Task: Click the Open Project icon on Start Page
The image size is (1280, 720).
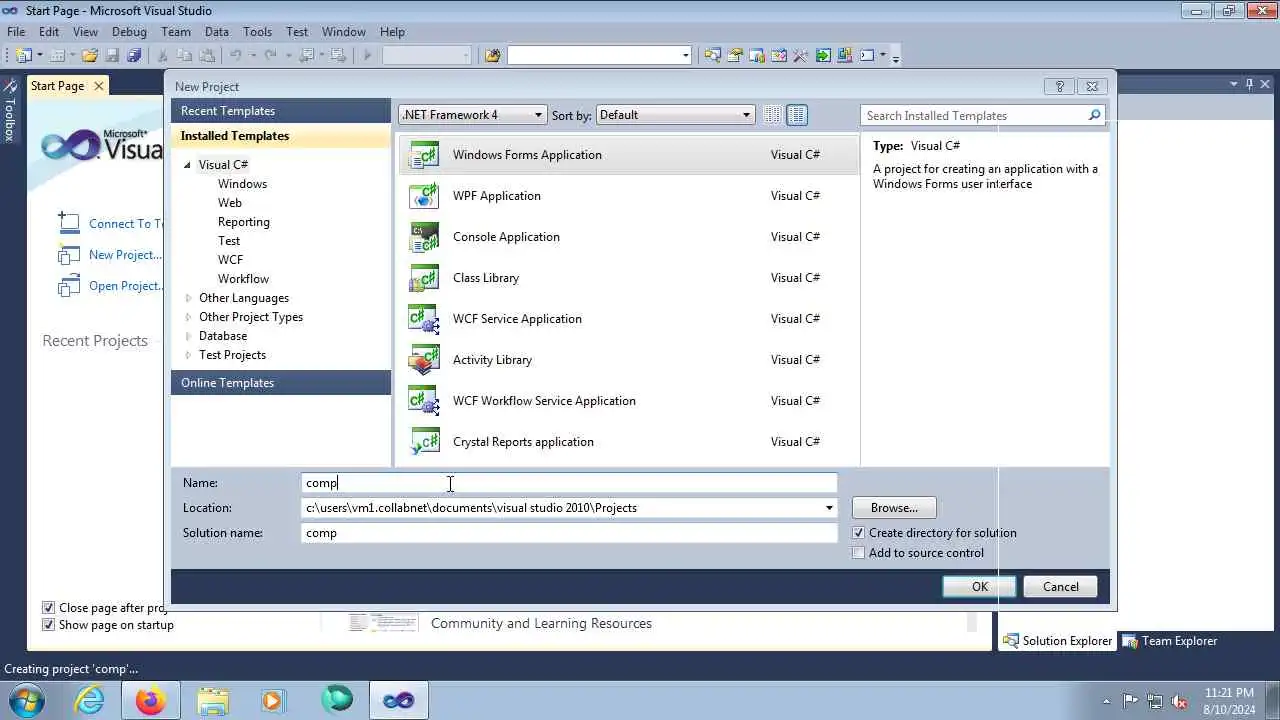Action: click(x=68, y=286)
